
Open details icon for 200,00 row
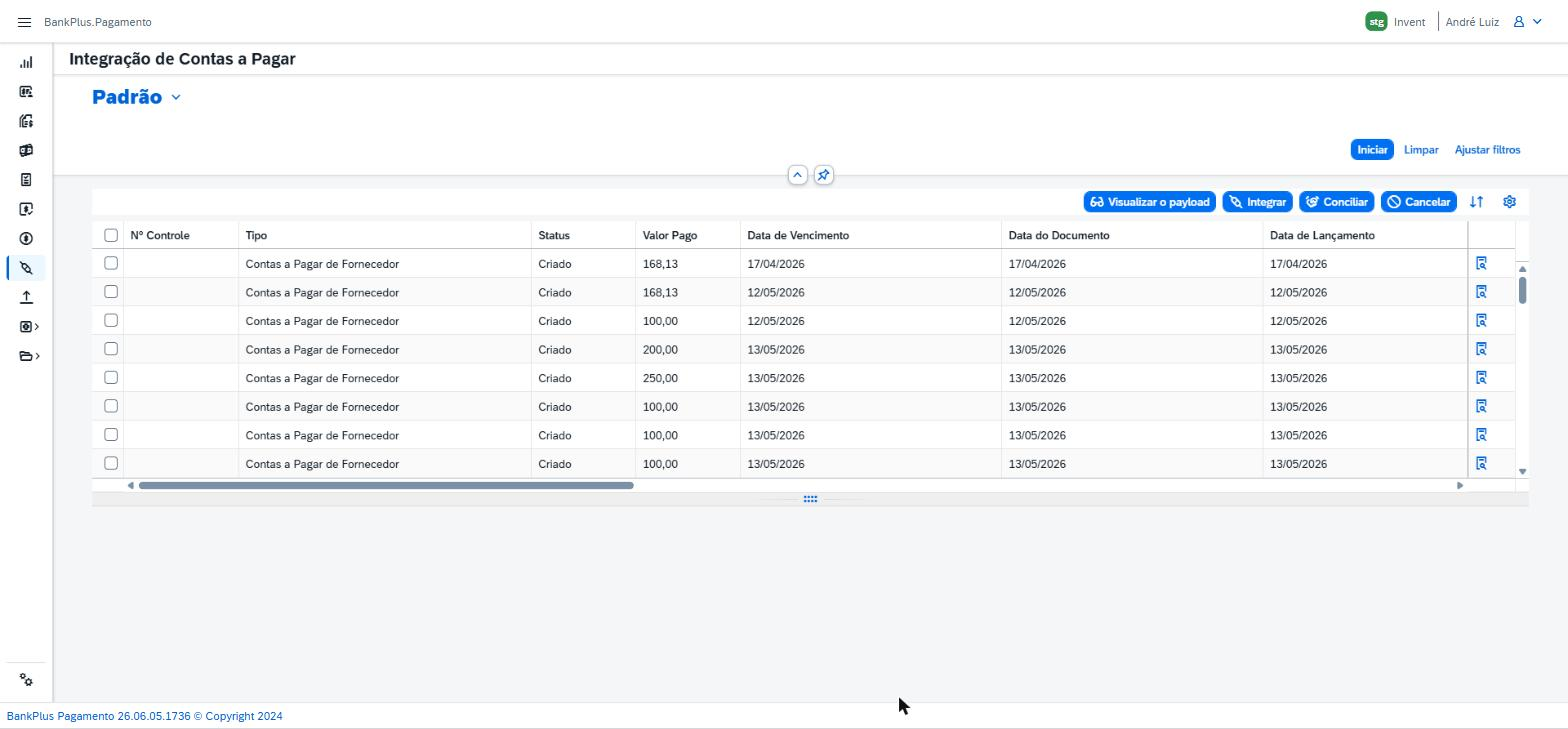[x=1481, y=349]
